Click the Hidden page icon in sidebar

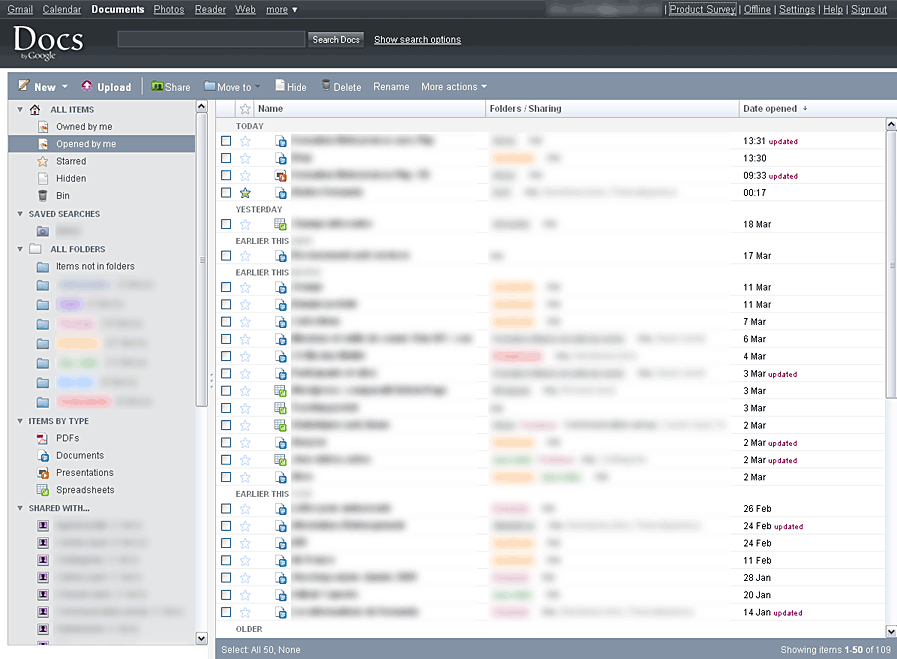(42, 178)
